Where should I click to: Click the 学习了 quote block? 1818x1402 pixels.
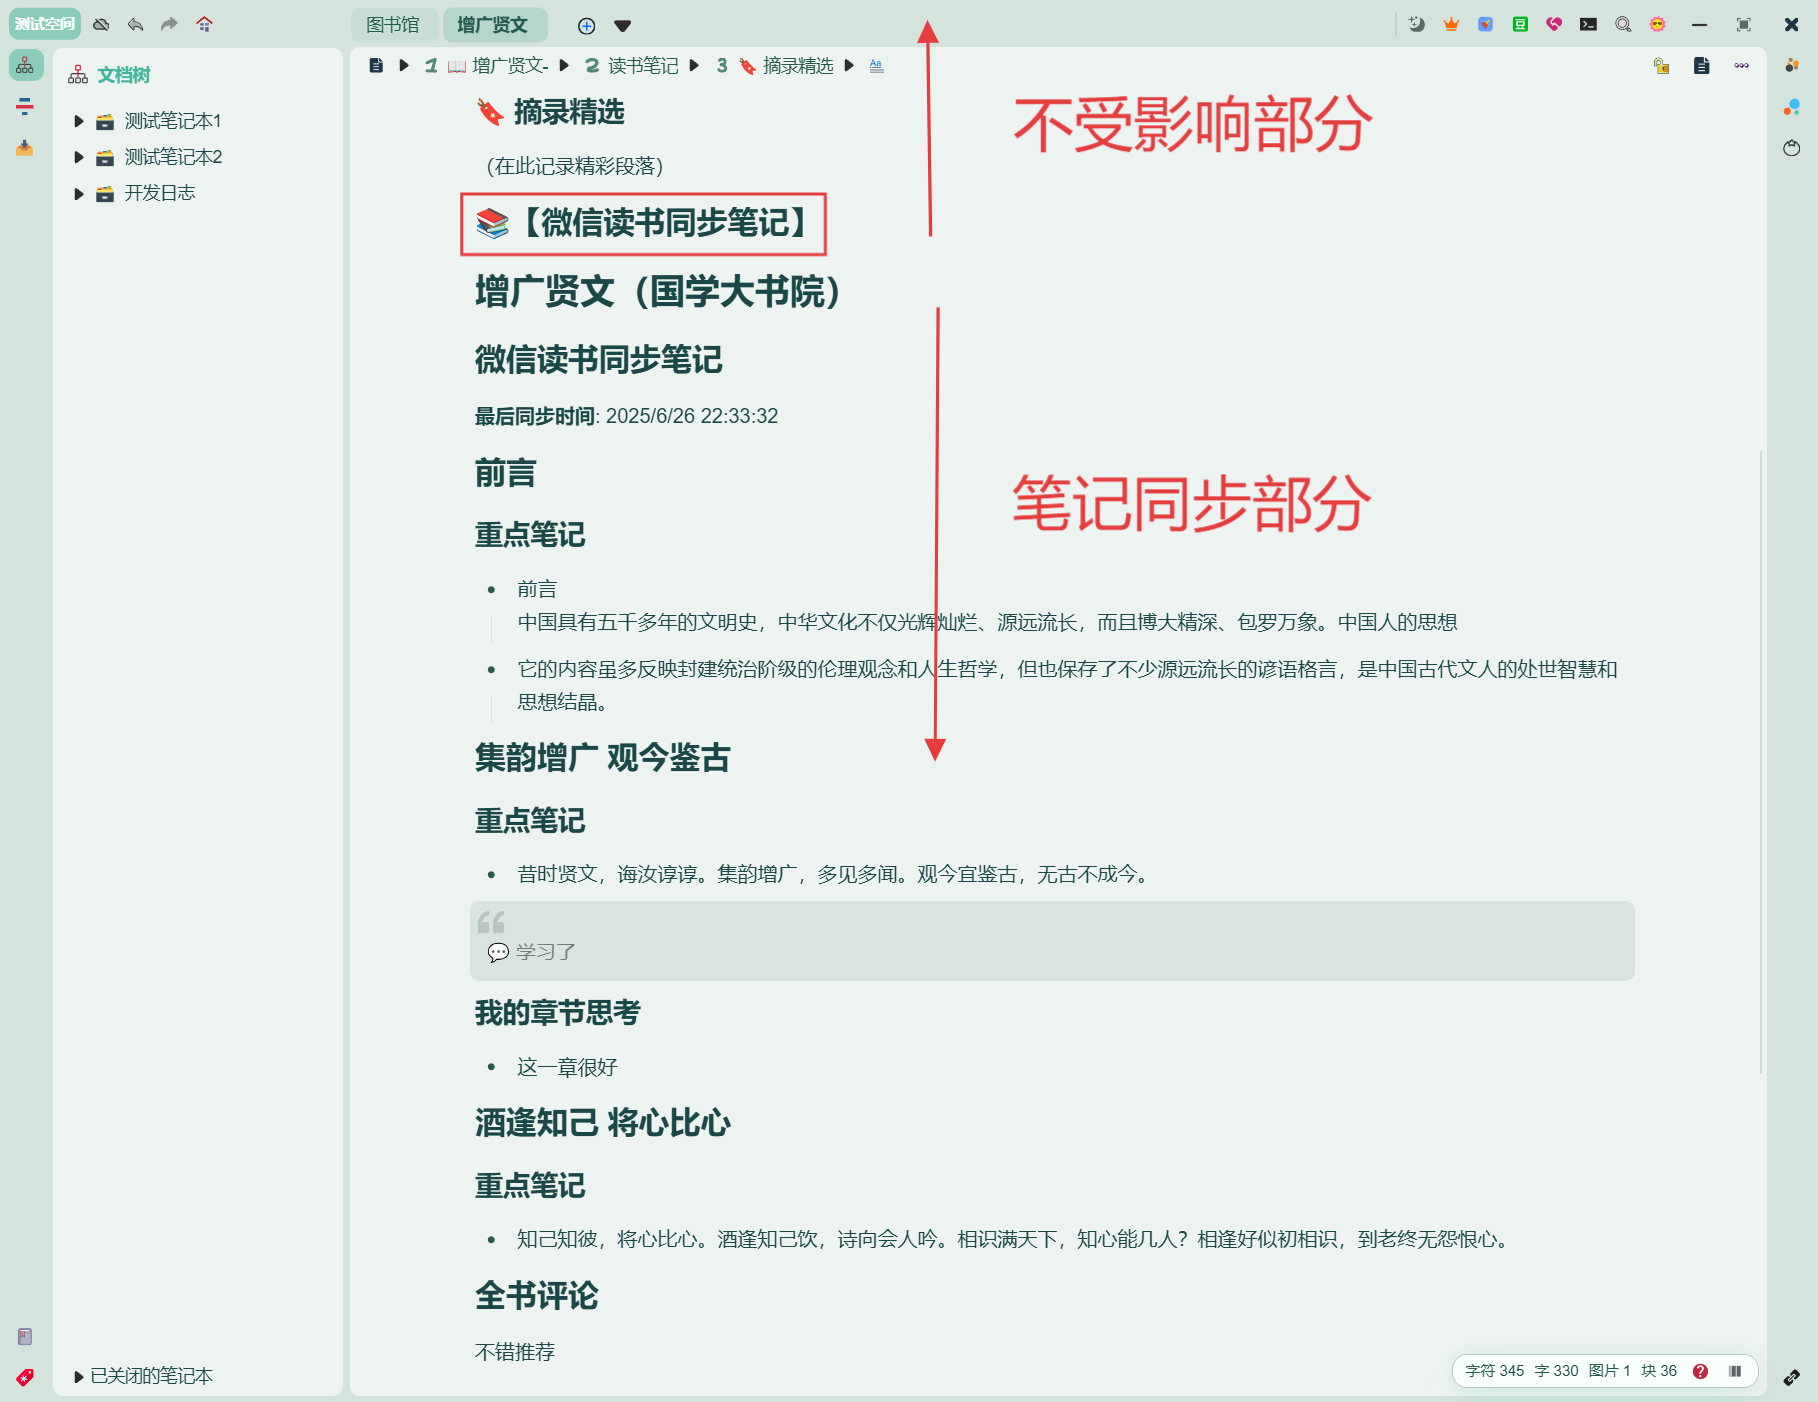pos(1052,941)
